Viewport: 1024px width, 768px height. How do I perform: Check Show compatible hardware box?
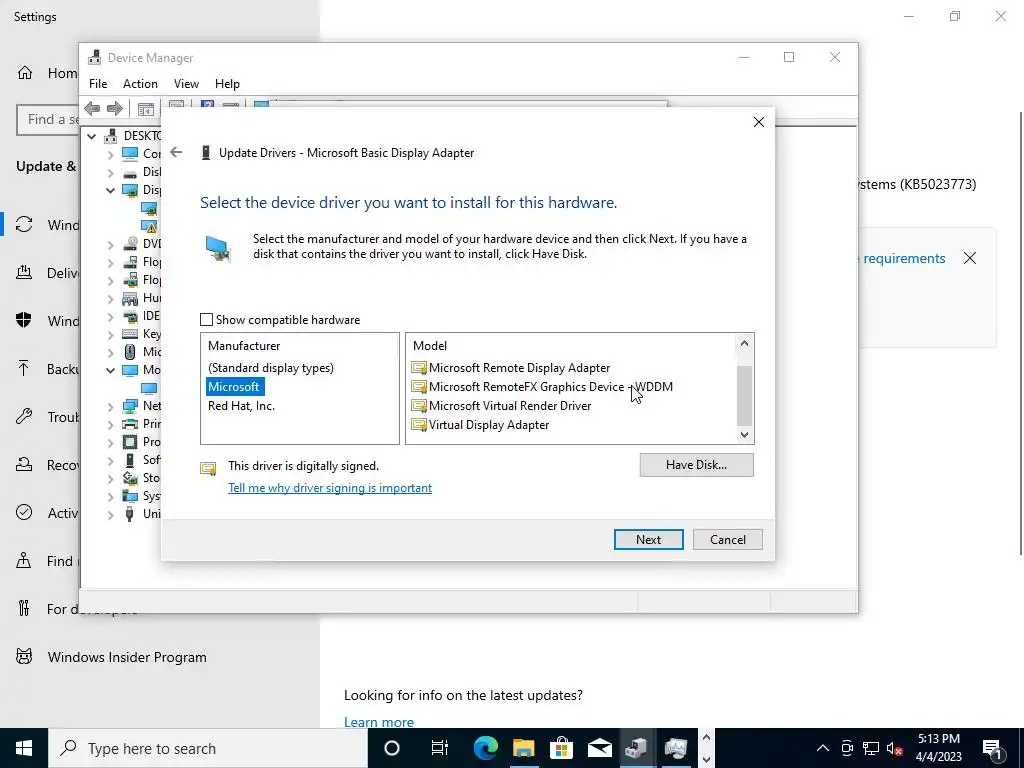point(206,319)
